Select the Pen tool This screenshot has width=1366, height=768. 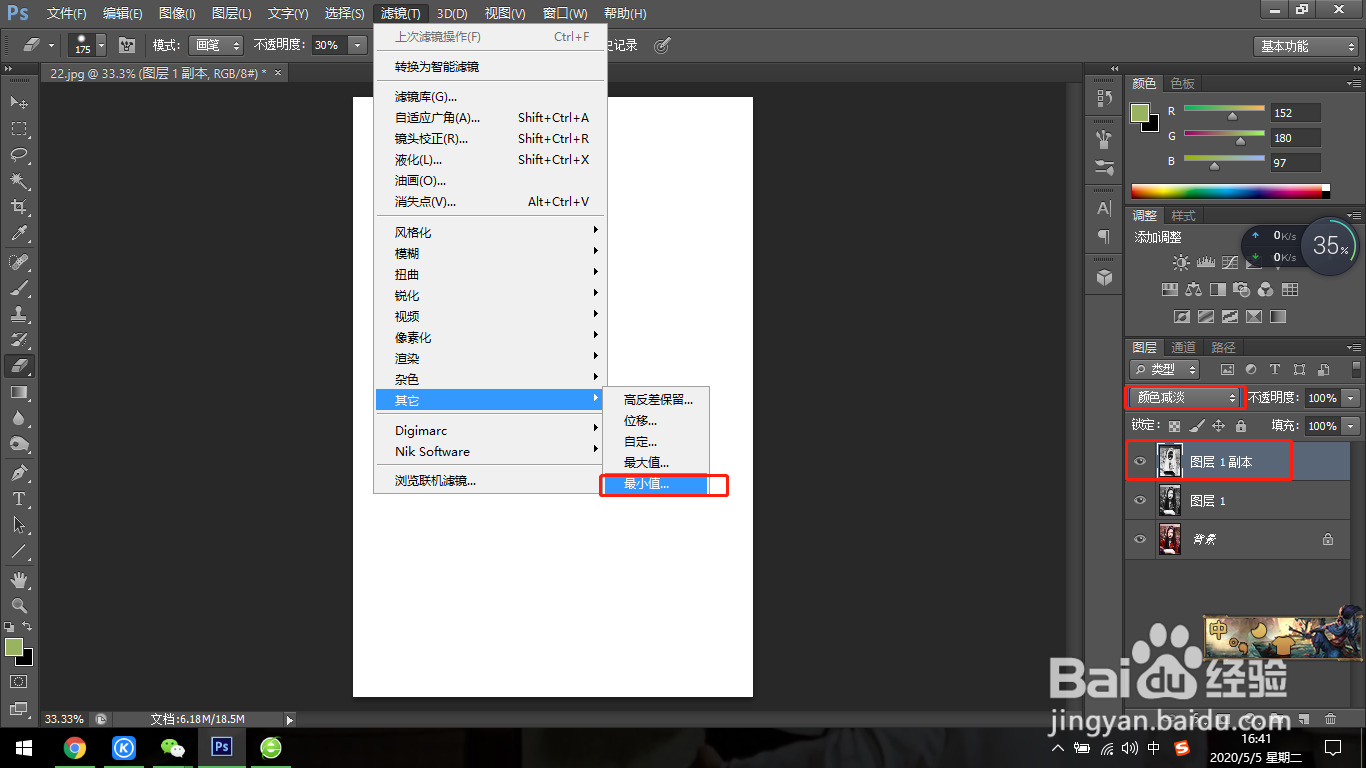19,472
